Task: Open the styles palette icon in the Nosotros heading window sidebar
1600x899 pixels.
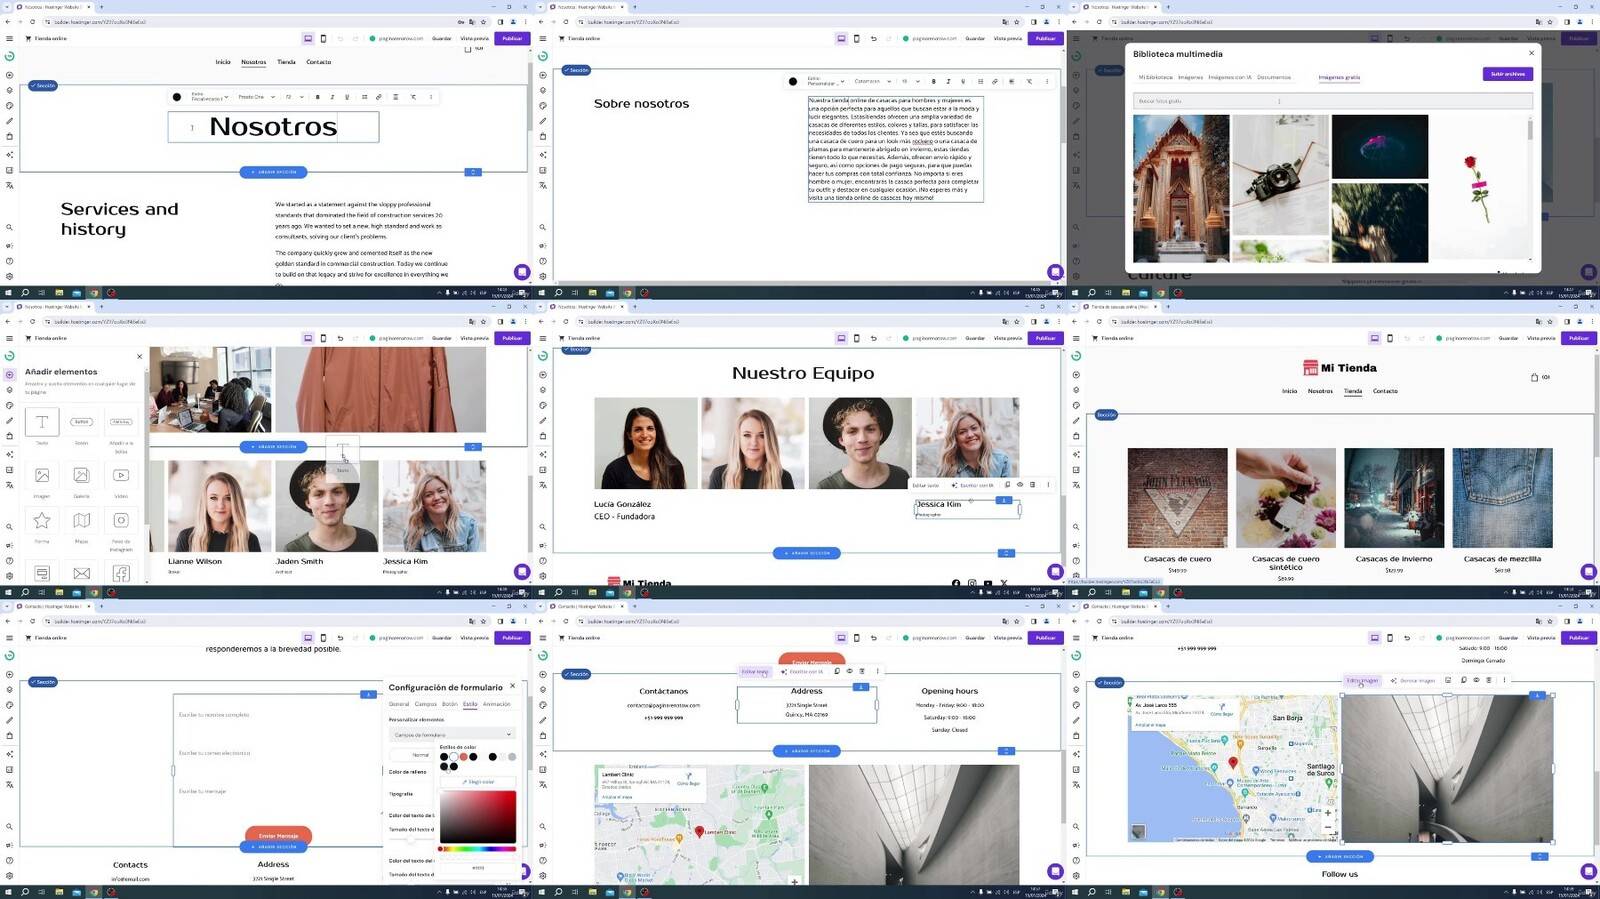Action: pos(9,105)
